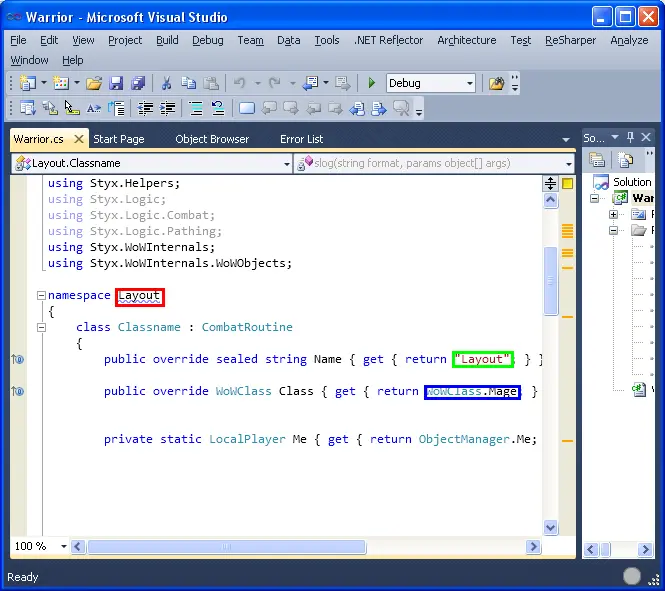Click the CombatRoutine base class text
The image size is (665, 591).
click(x=247, y=327)
